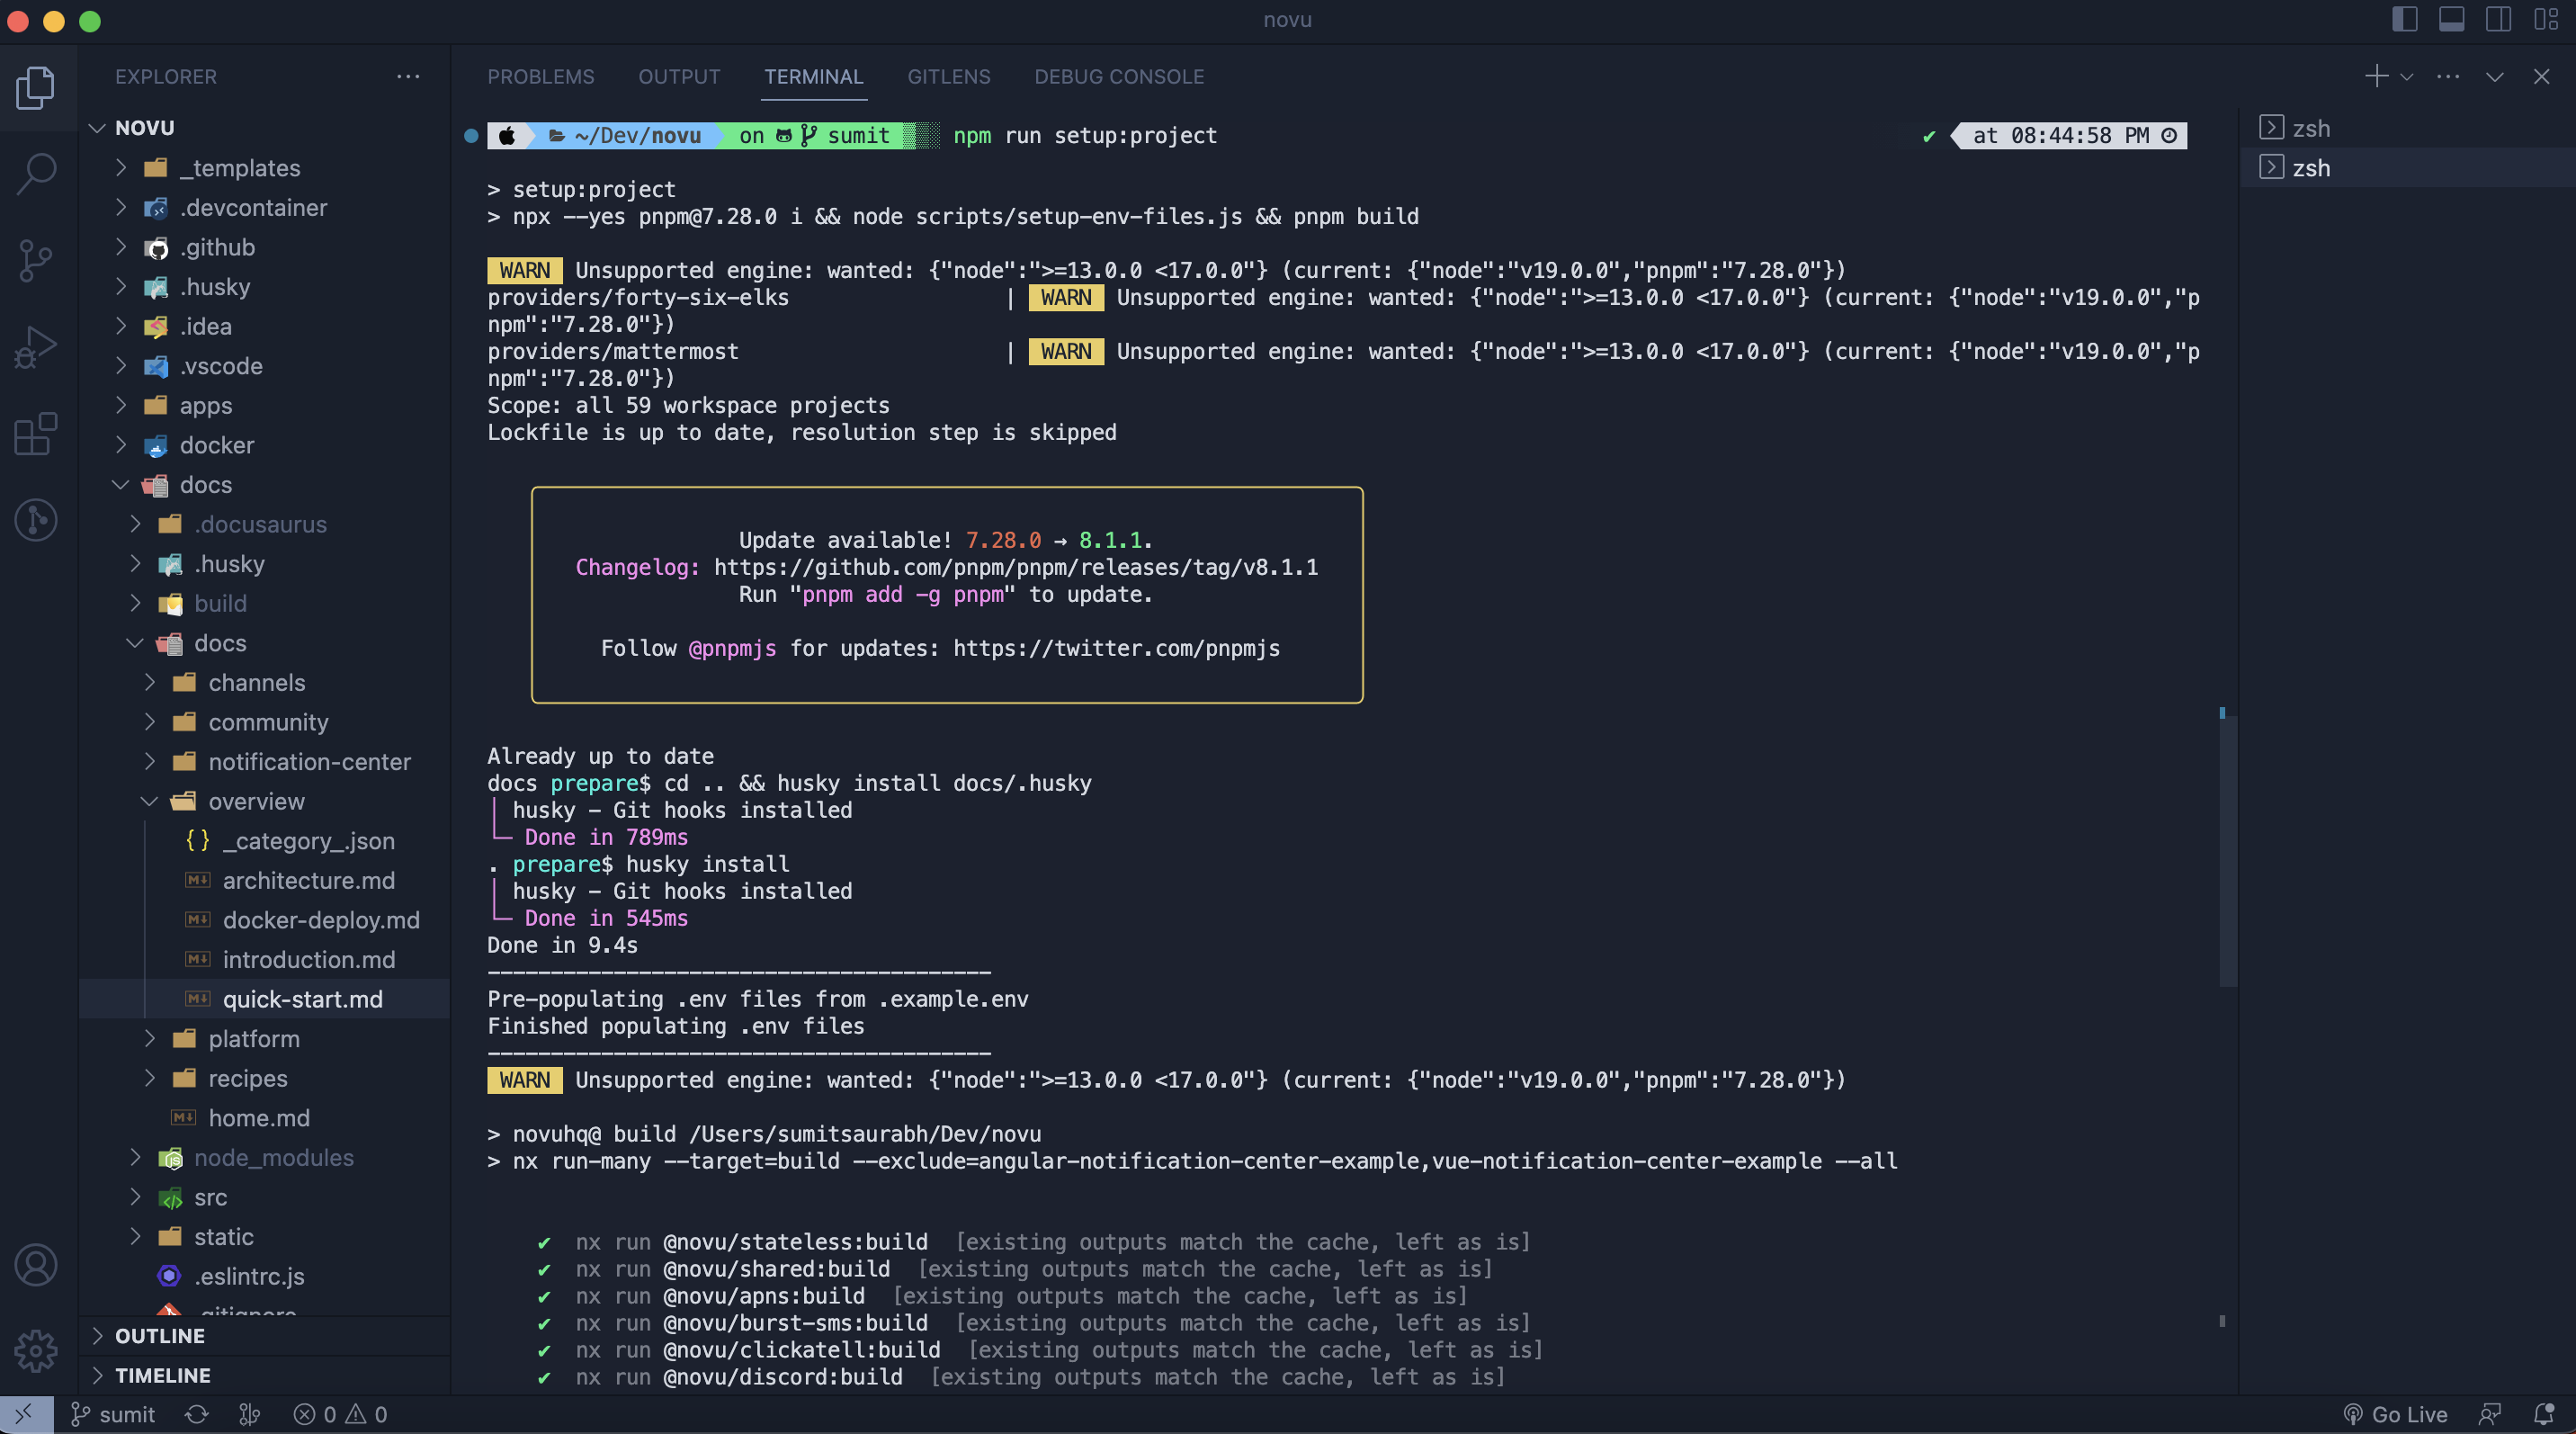Open Settings via the gear icon
Viewport: 2576px width, 1434px height.
coord(36,1350)
